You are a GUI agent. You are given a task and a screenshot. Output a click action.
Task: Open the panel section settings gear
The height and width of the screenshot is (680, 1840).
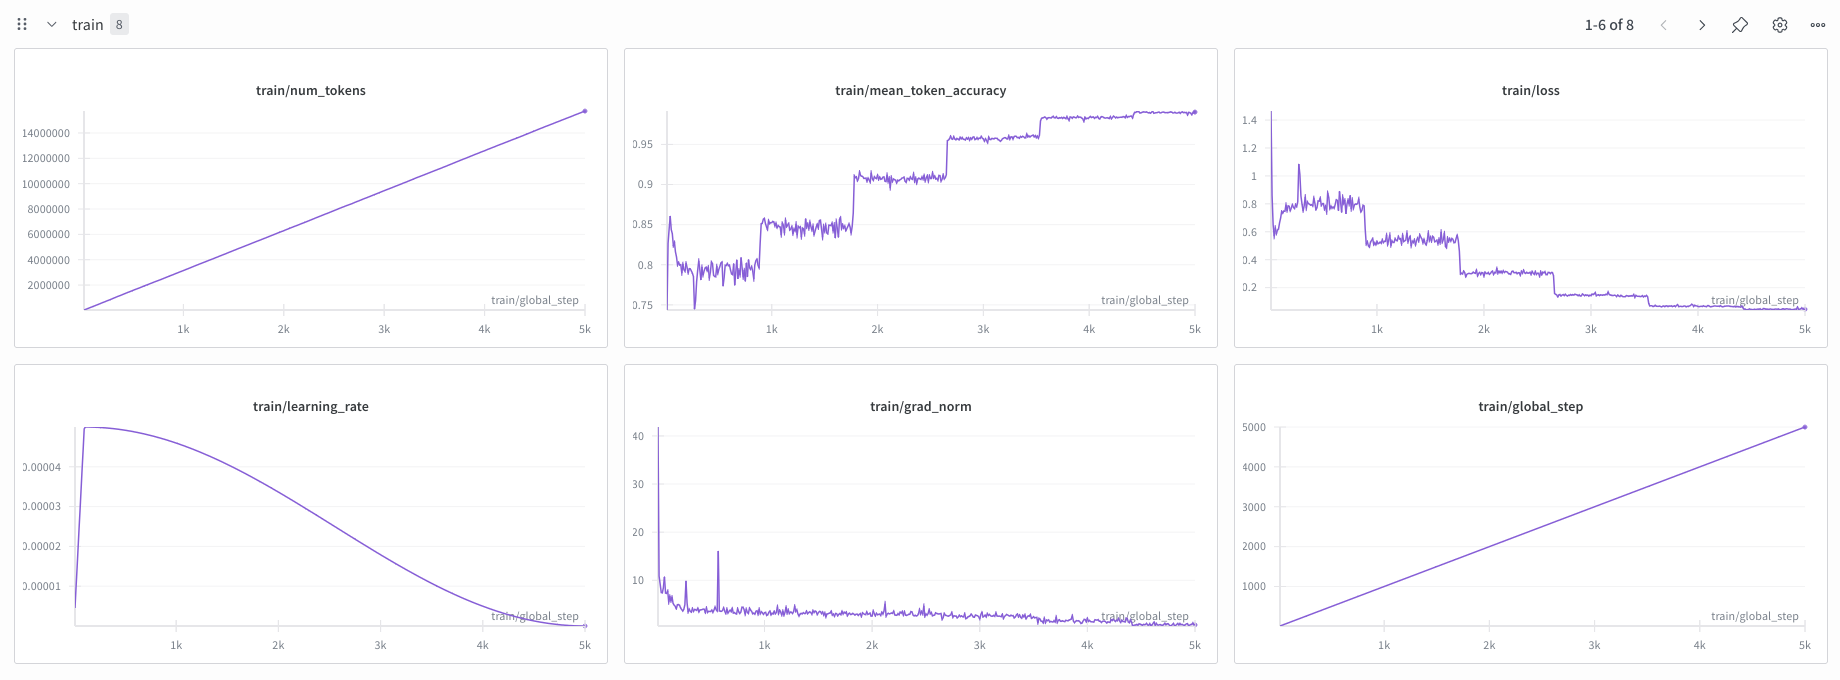[x=1780, y=24]
